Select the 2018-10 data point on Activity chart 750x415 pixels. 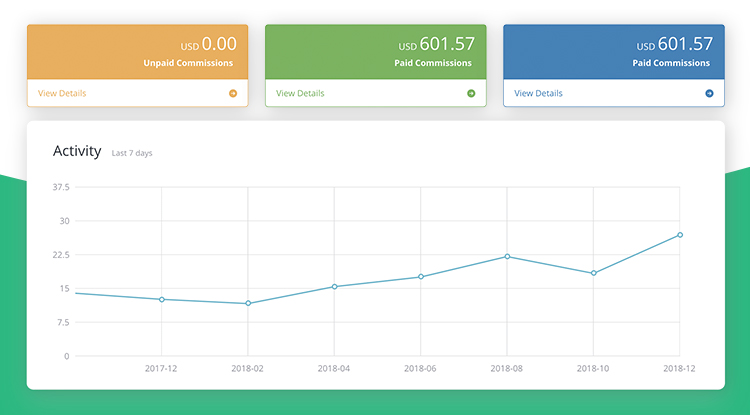coord(593,273)
